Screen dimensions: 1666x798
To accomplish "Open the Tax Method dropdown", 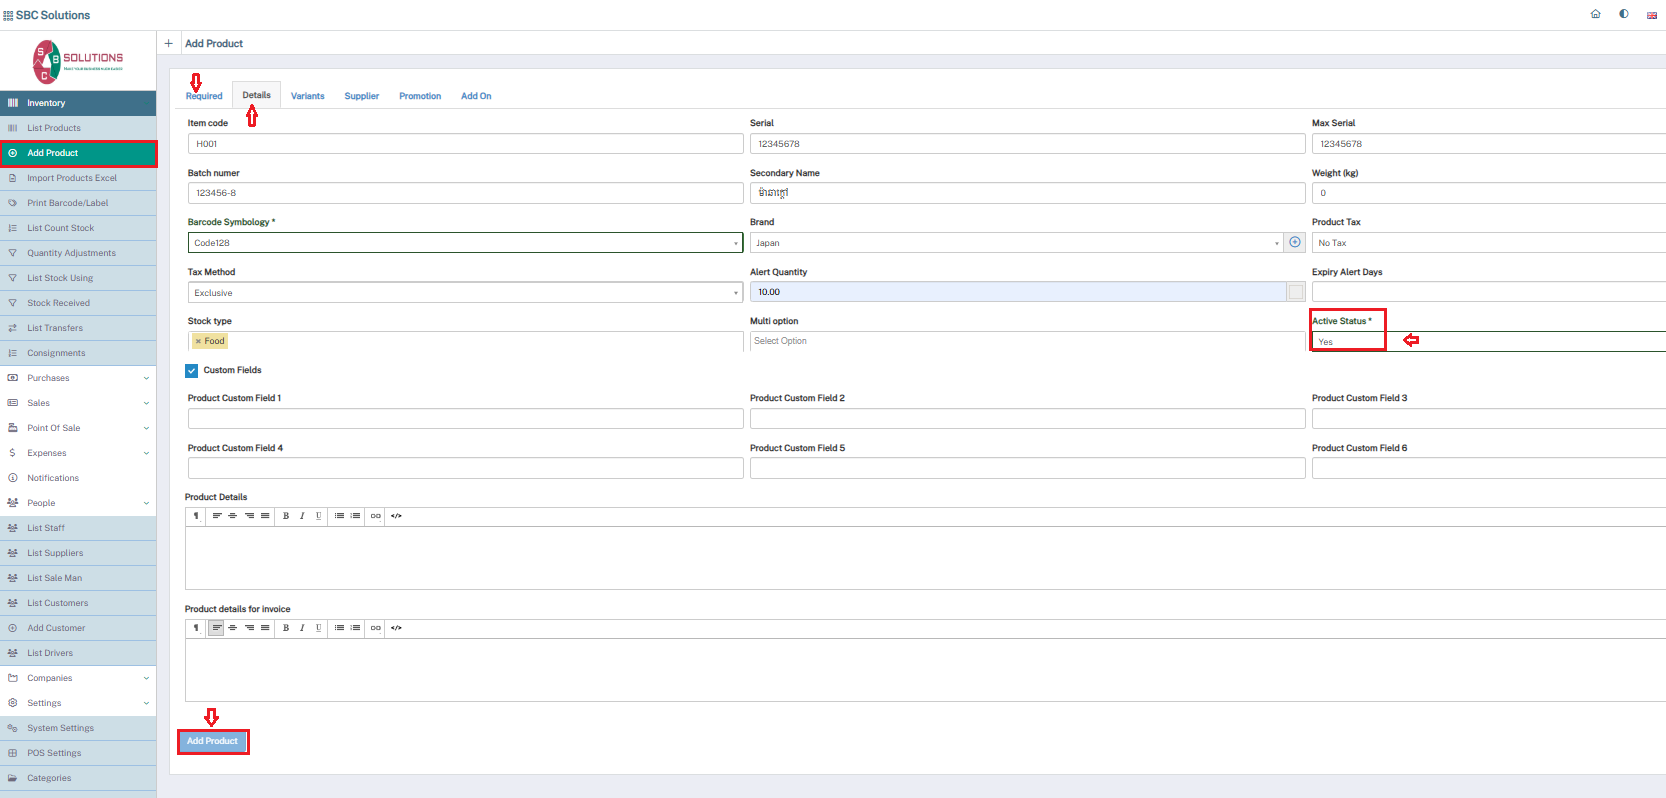I will coord(465,293).
